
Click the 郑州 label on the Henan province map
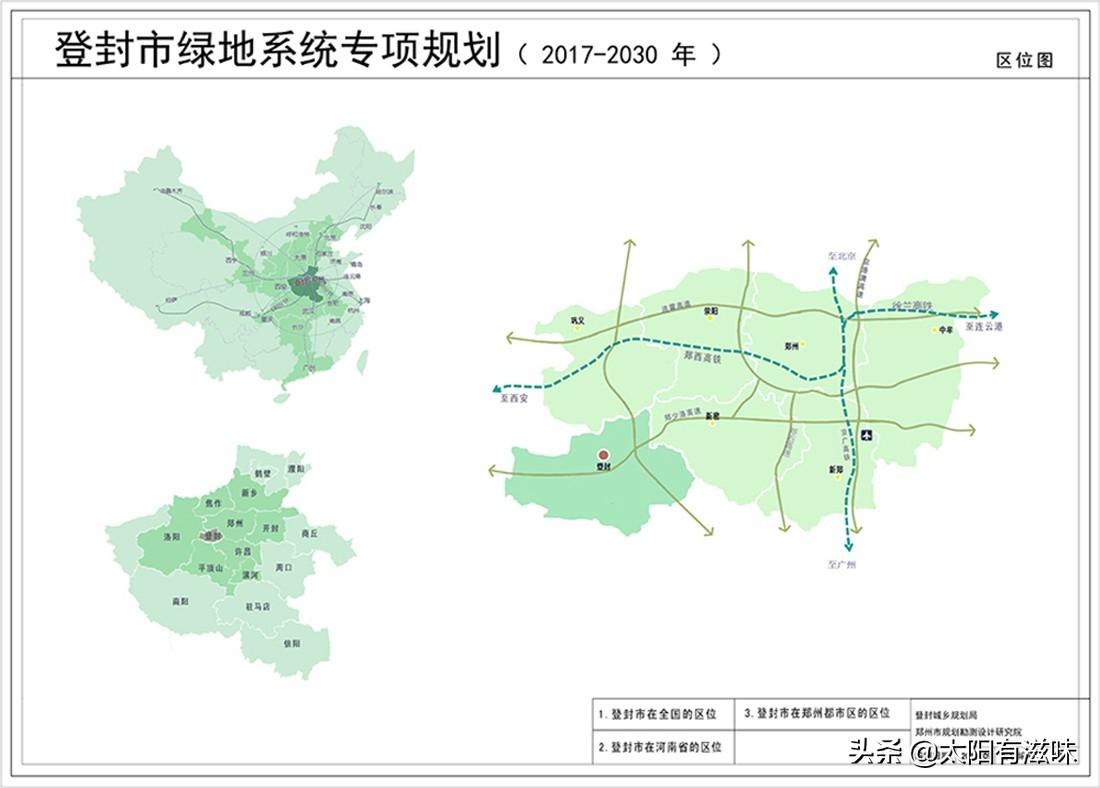[x=235, y=523]
